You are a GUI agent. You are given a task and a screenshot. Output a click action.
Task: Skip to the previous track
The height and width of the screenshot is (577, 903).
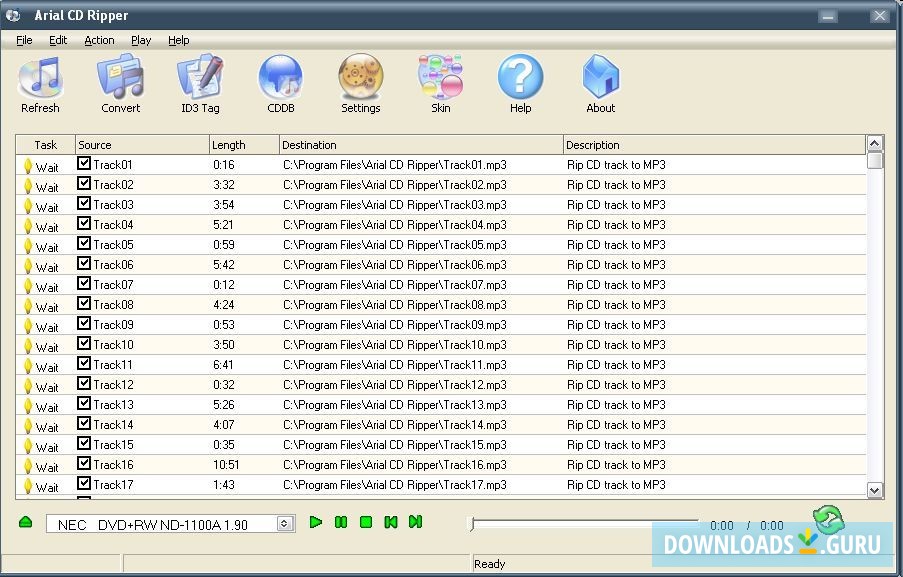(x=390, y=522)
